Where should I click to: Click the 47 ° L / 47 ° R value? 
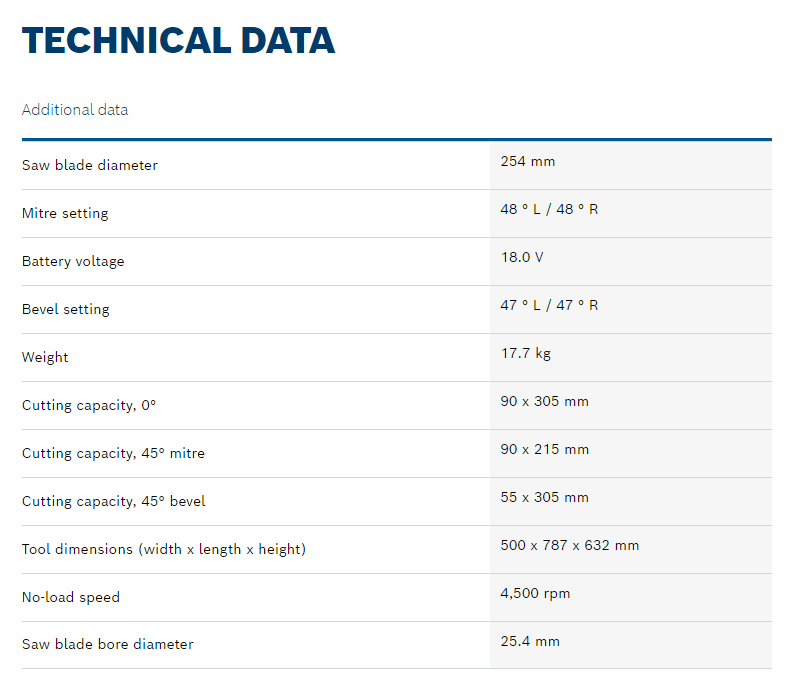click(549, 305)
